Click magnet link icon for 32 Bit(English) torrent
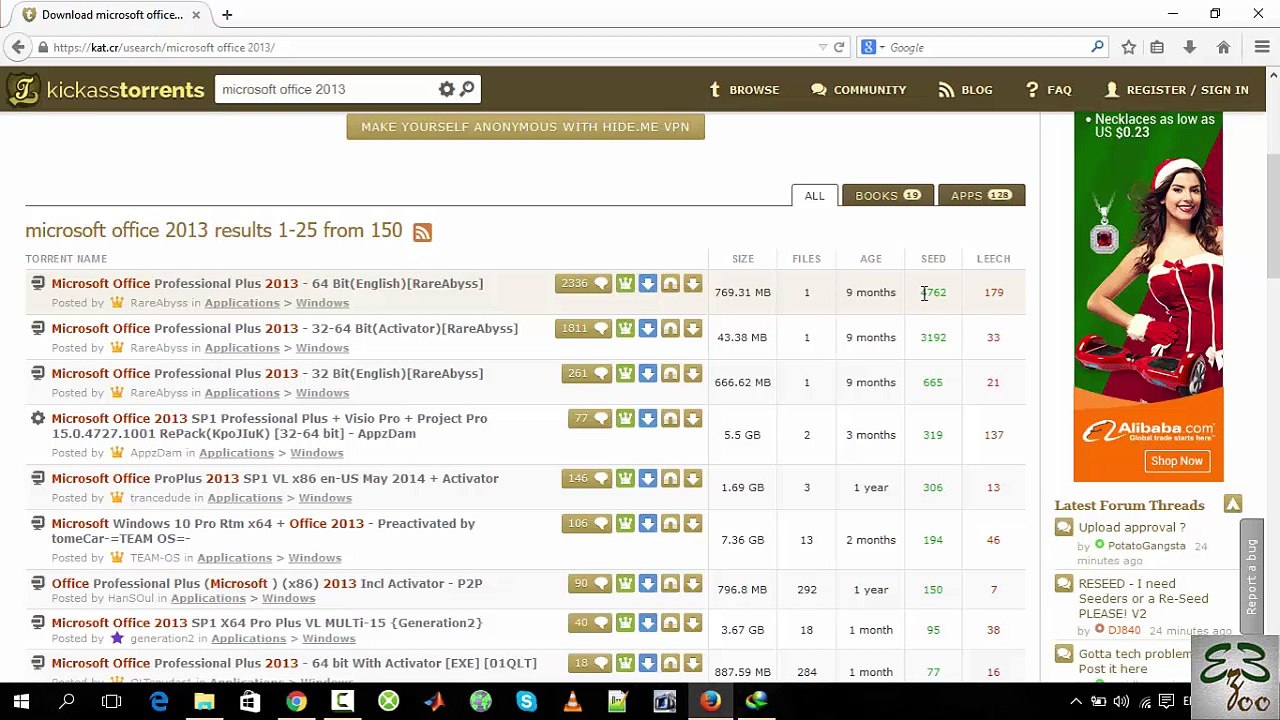This screenshot has width=1280, height=720. [x=670, y=374]
